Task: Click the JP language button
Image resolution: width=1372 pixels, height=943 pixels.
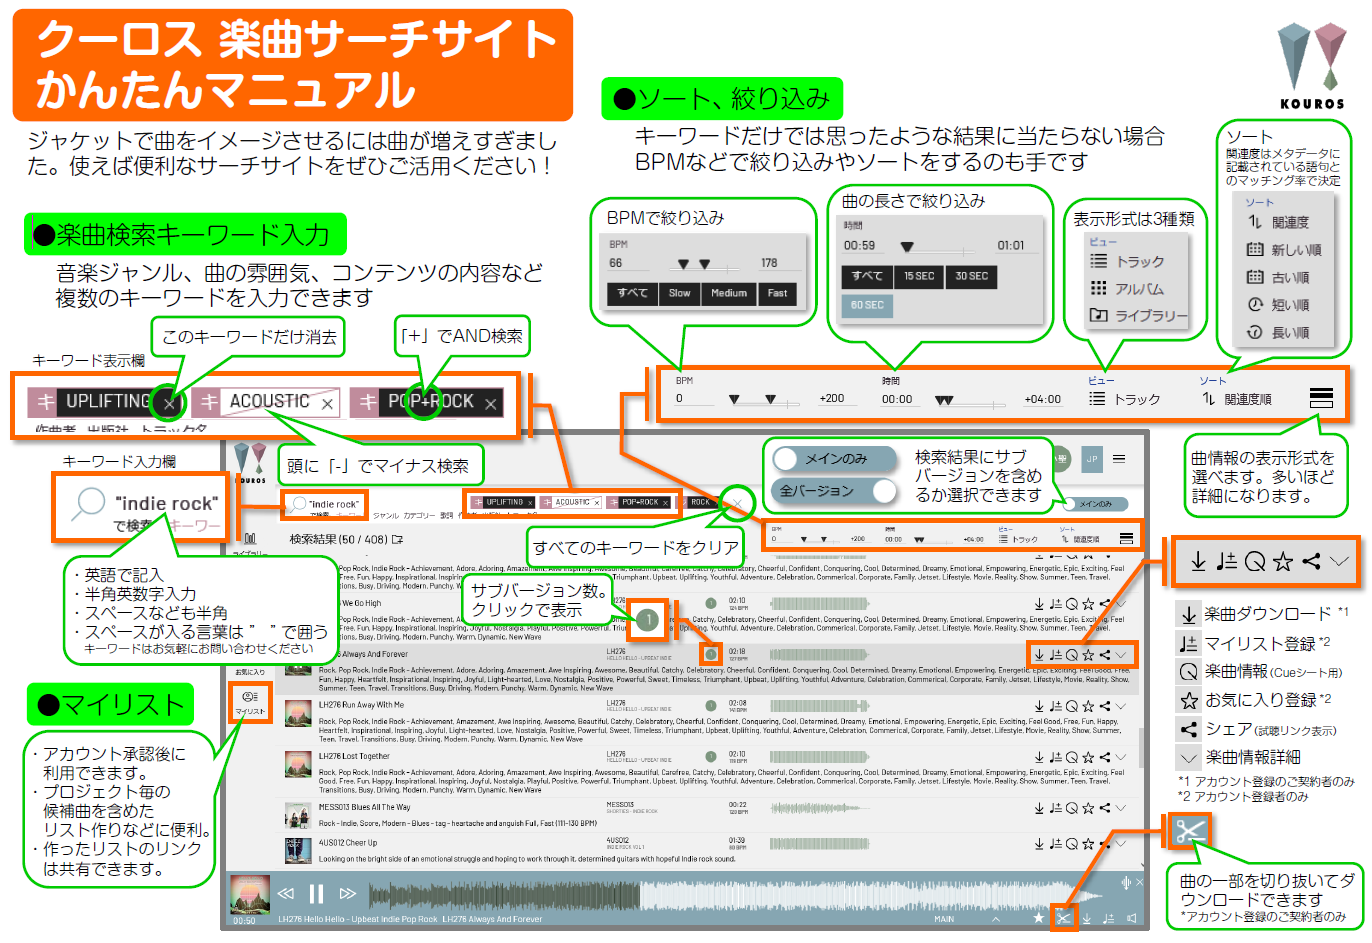Action: (1092, 459)
